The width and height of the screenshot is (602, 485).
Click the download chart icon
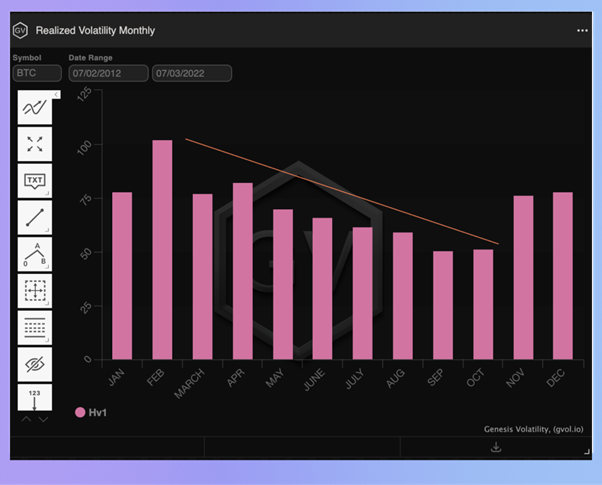pos(496,447)
